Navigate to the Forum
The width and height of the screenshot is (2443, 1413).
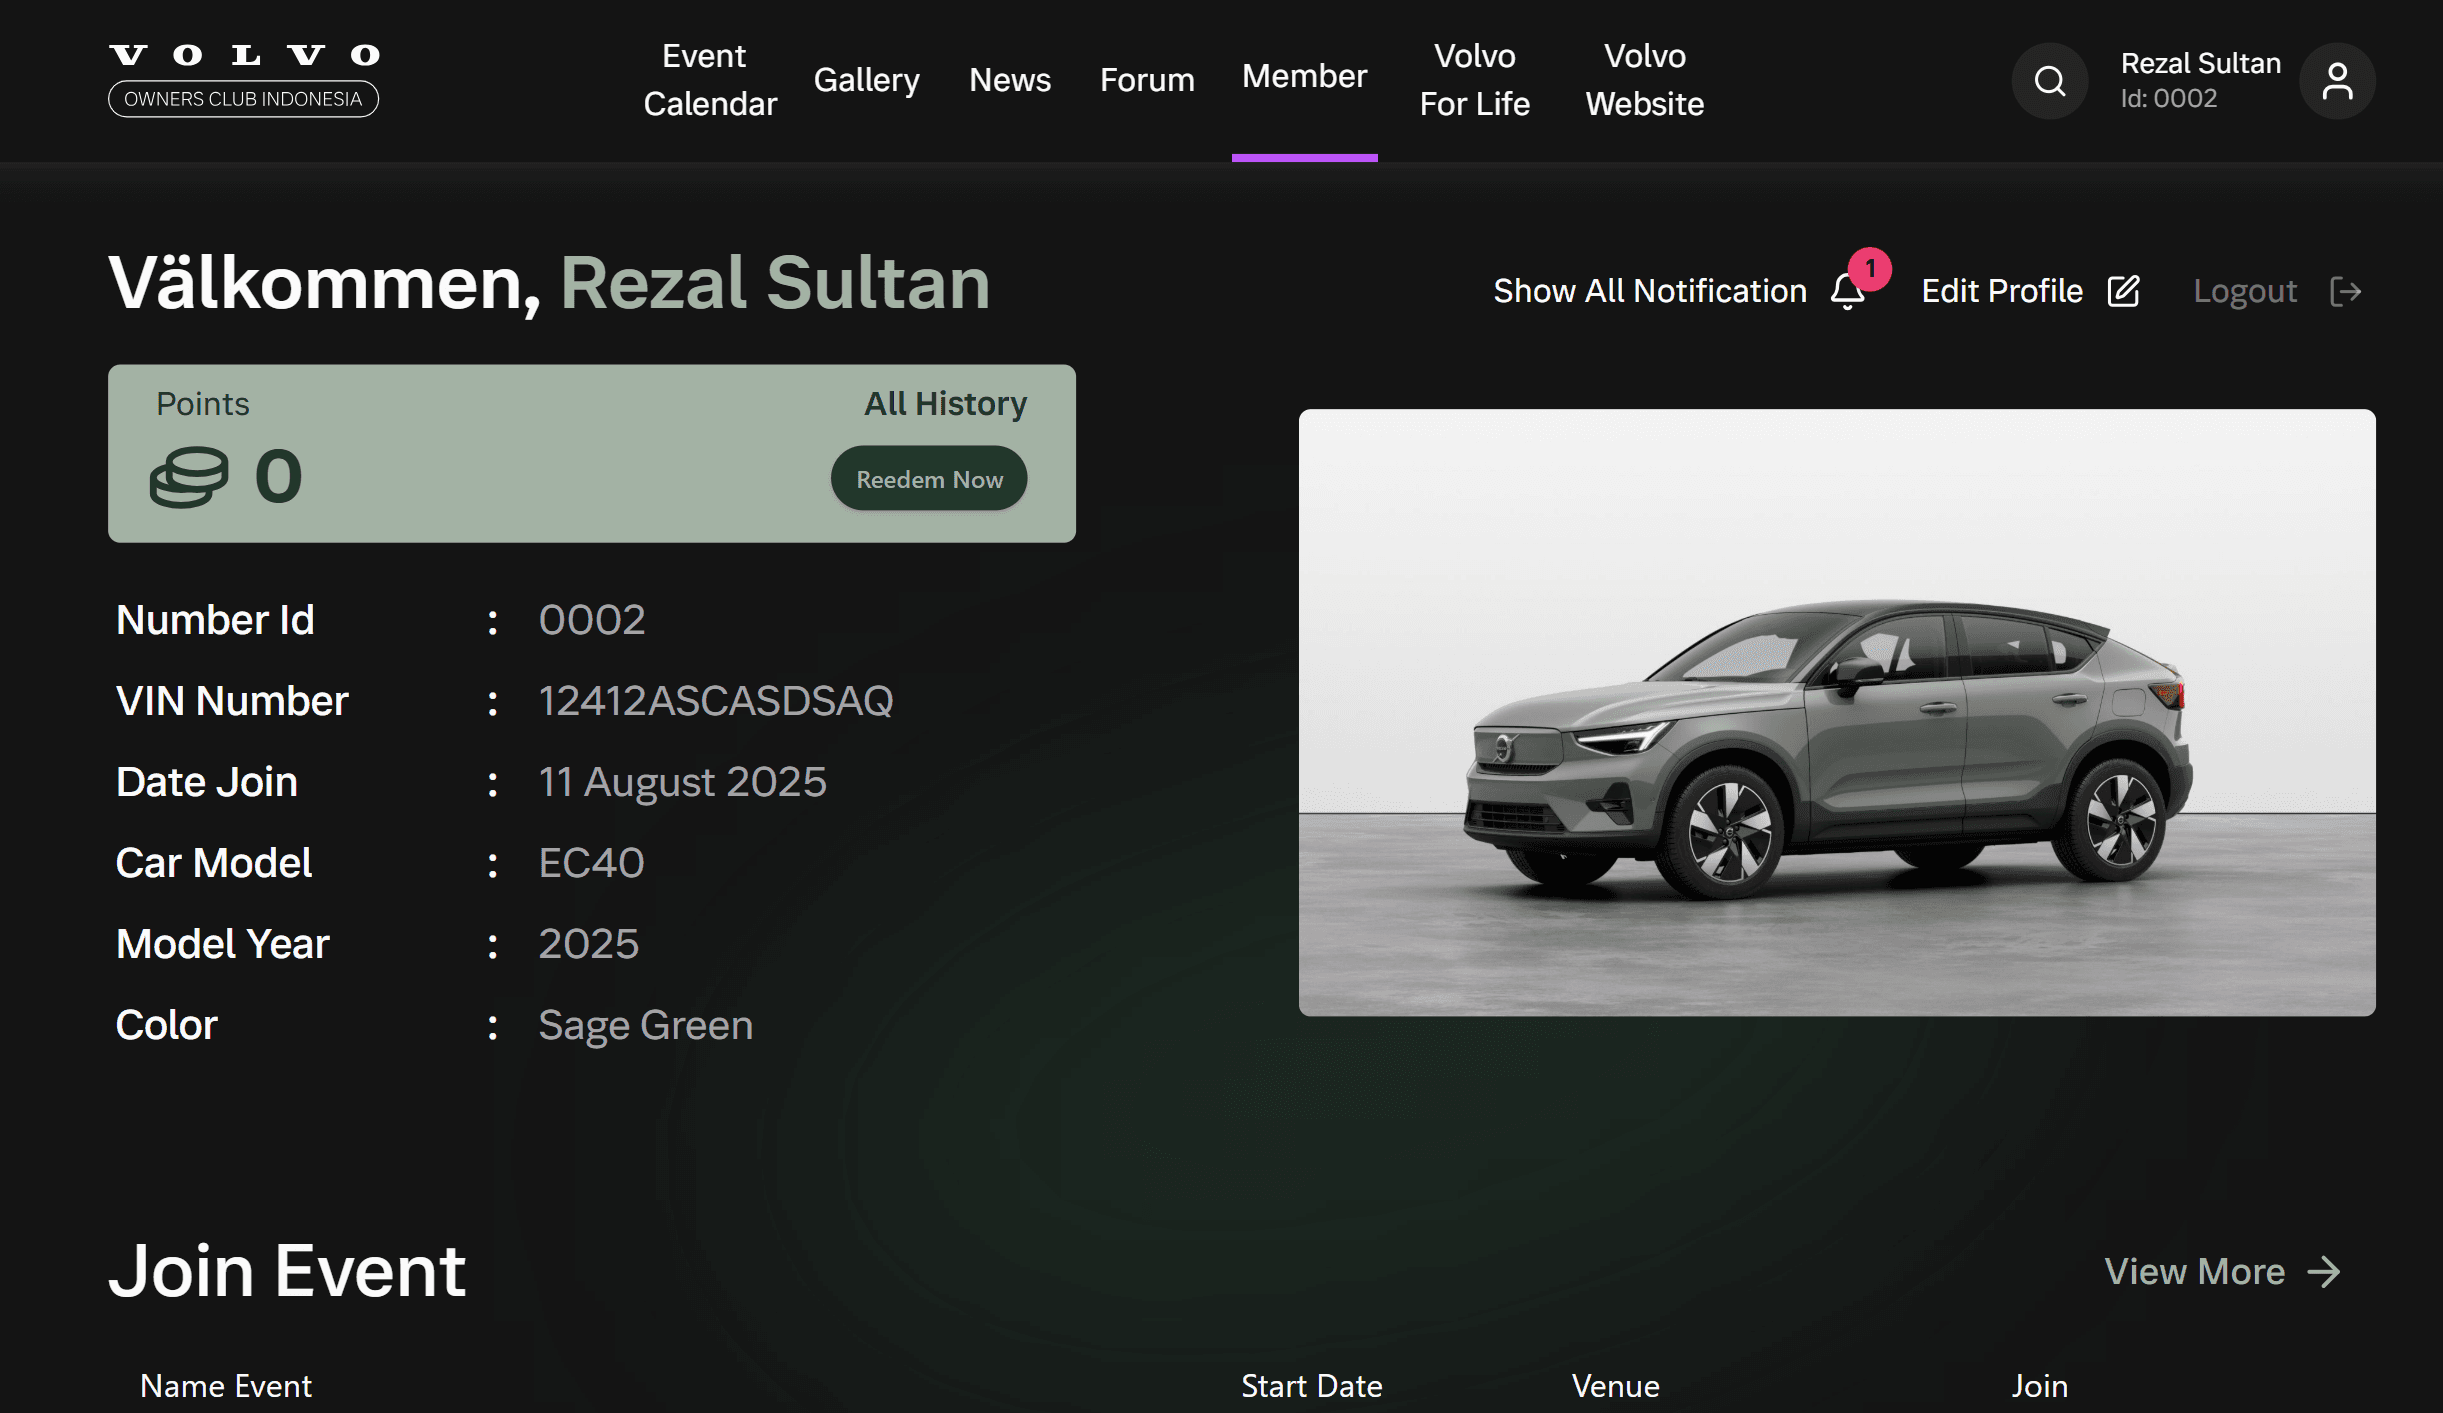(x=1146, y=80)
